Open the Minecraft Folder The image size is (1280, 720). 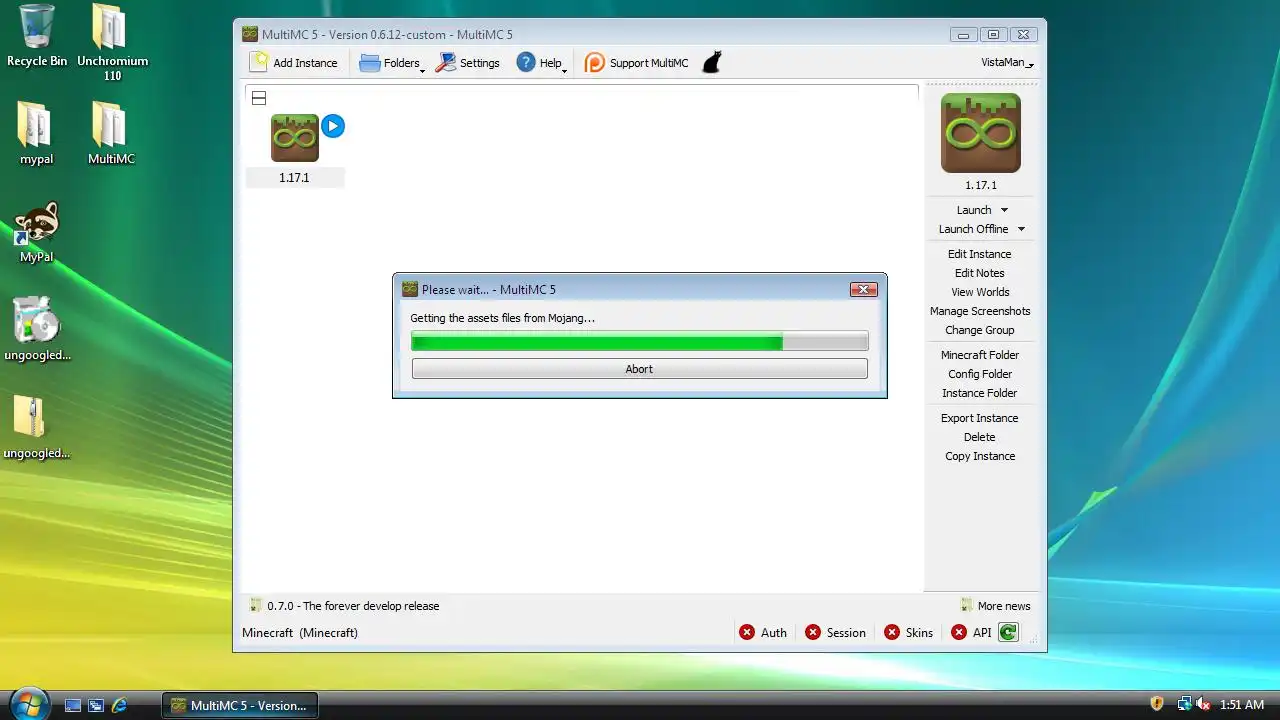coord(980,355)
